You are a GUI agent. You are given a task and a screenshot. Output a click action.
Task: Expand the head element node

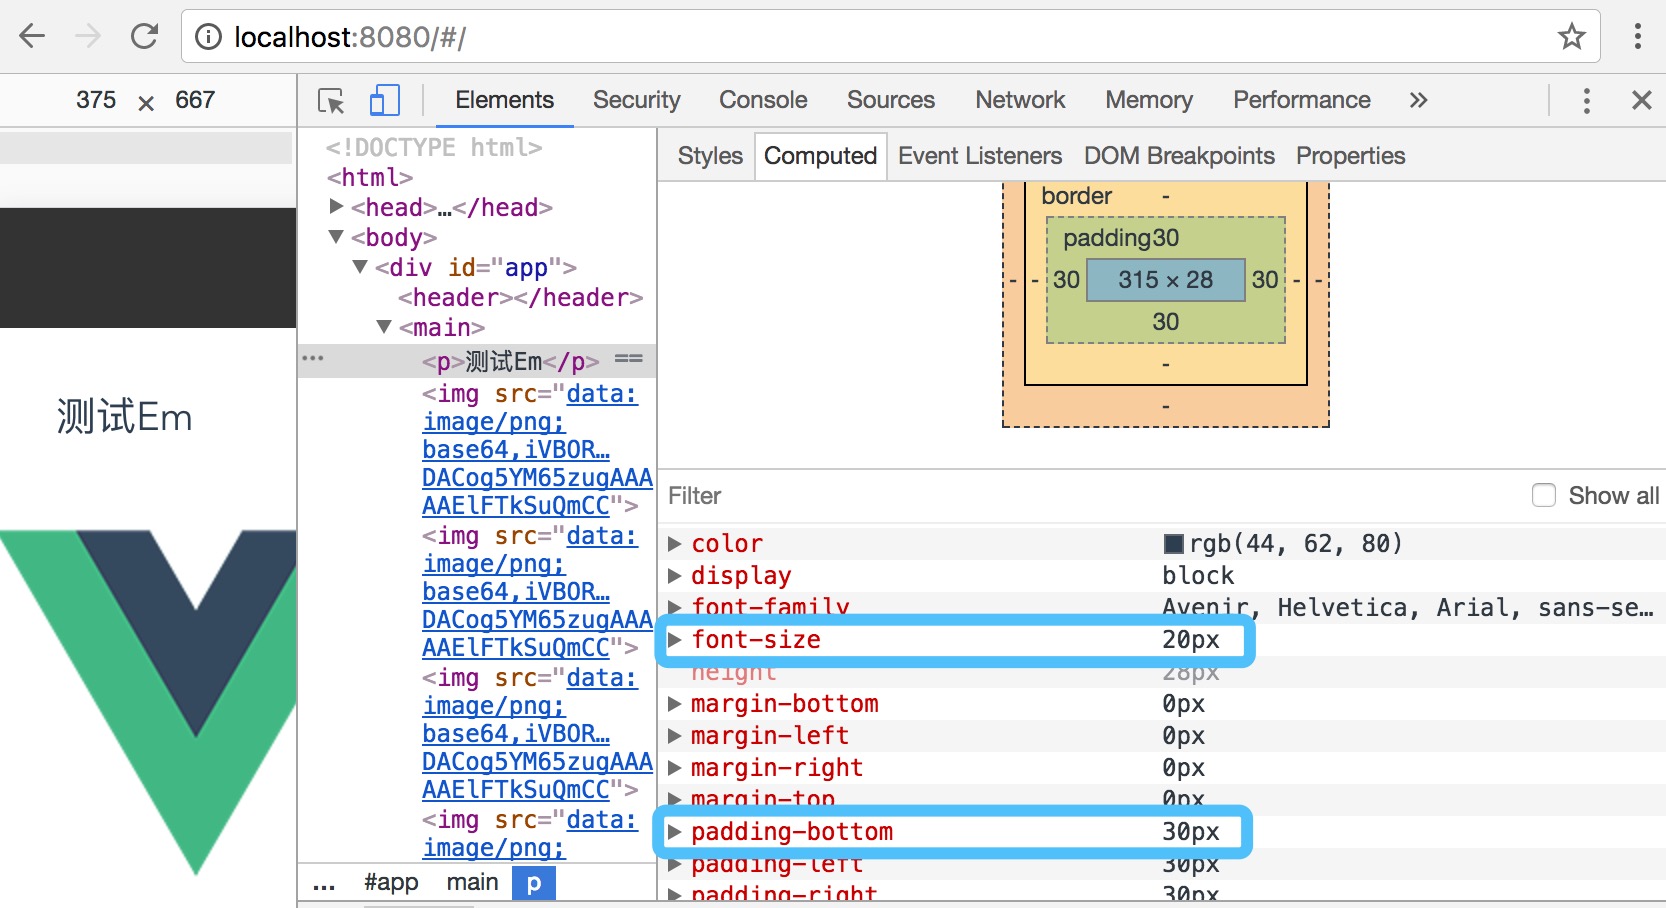337,207
